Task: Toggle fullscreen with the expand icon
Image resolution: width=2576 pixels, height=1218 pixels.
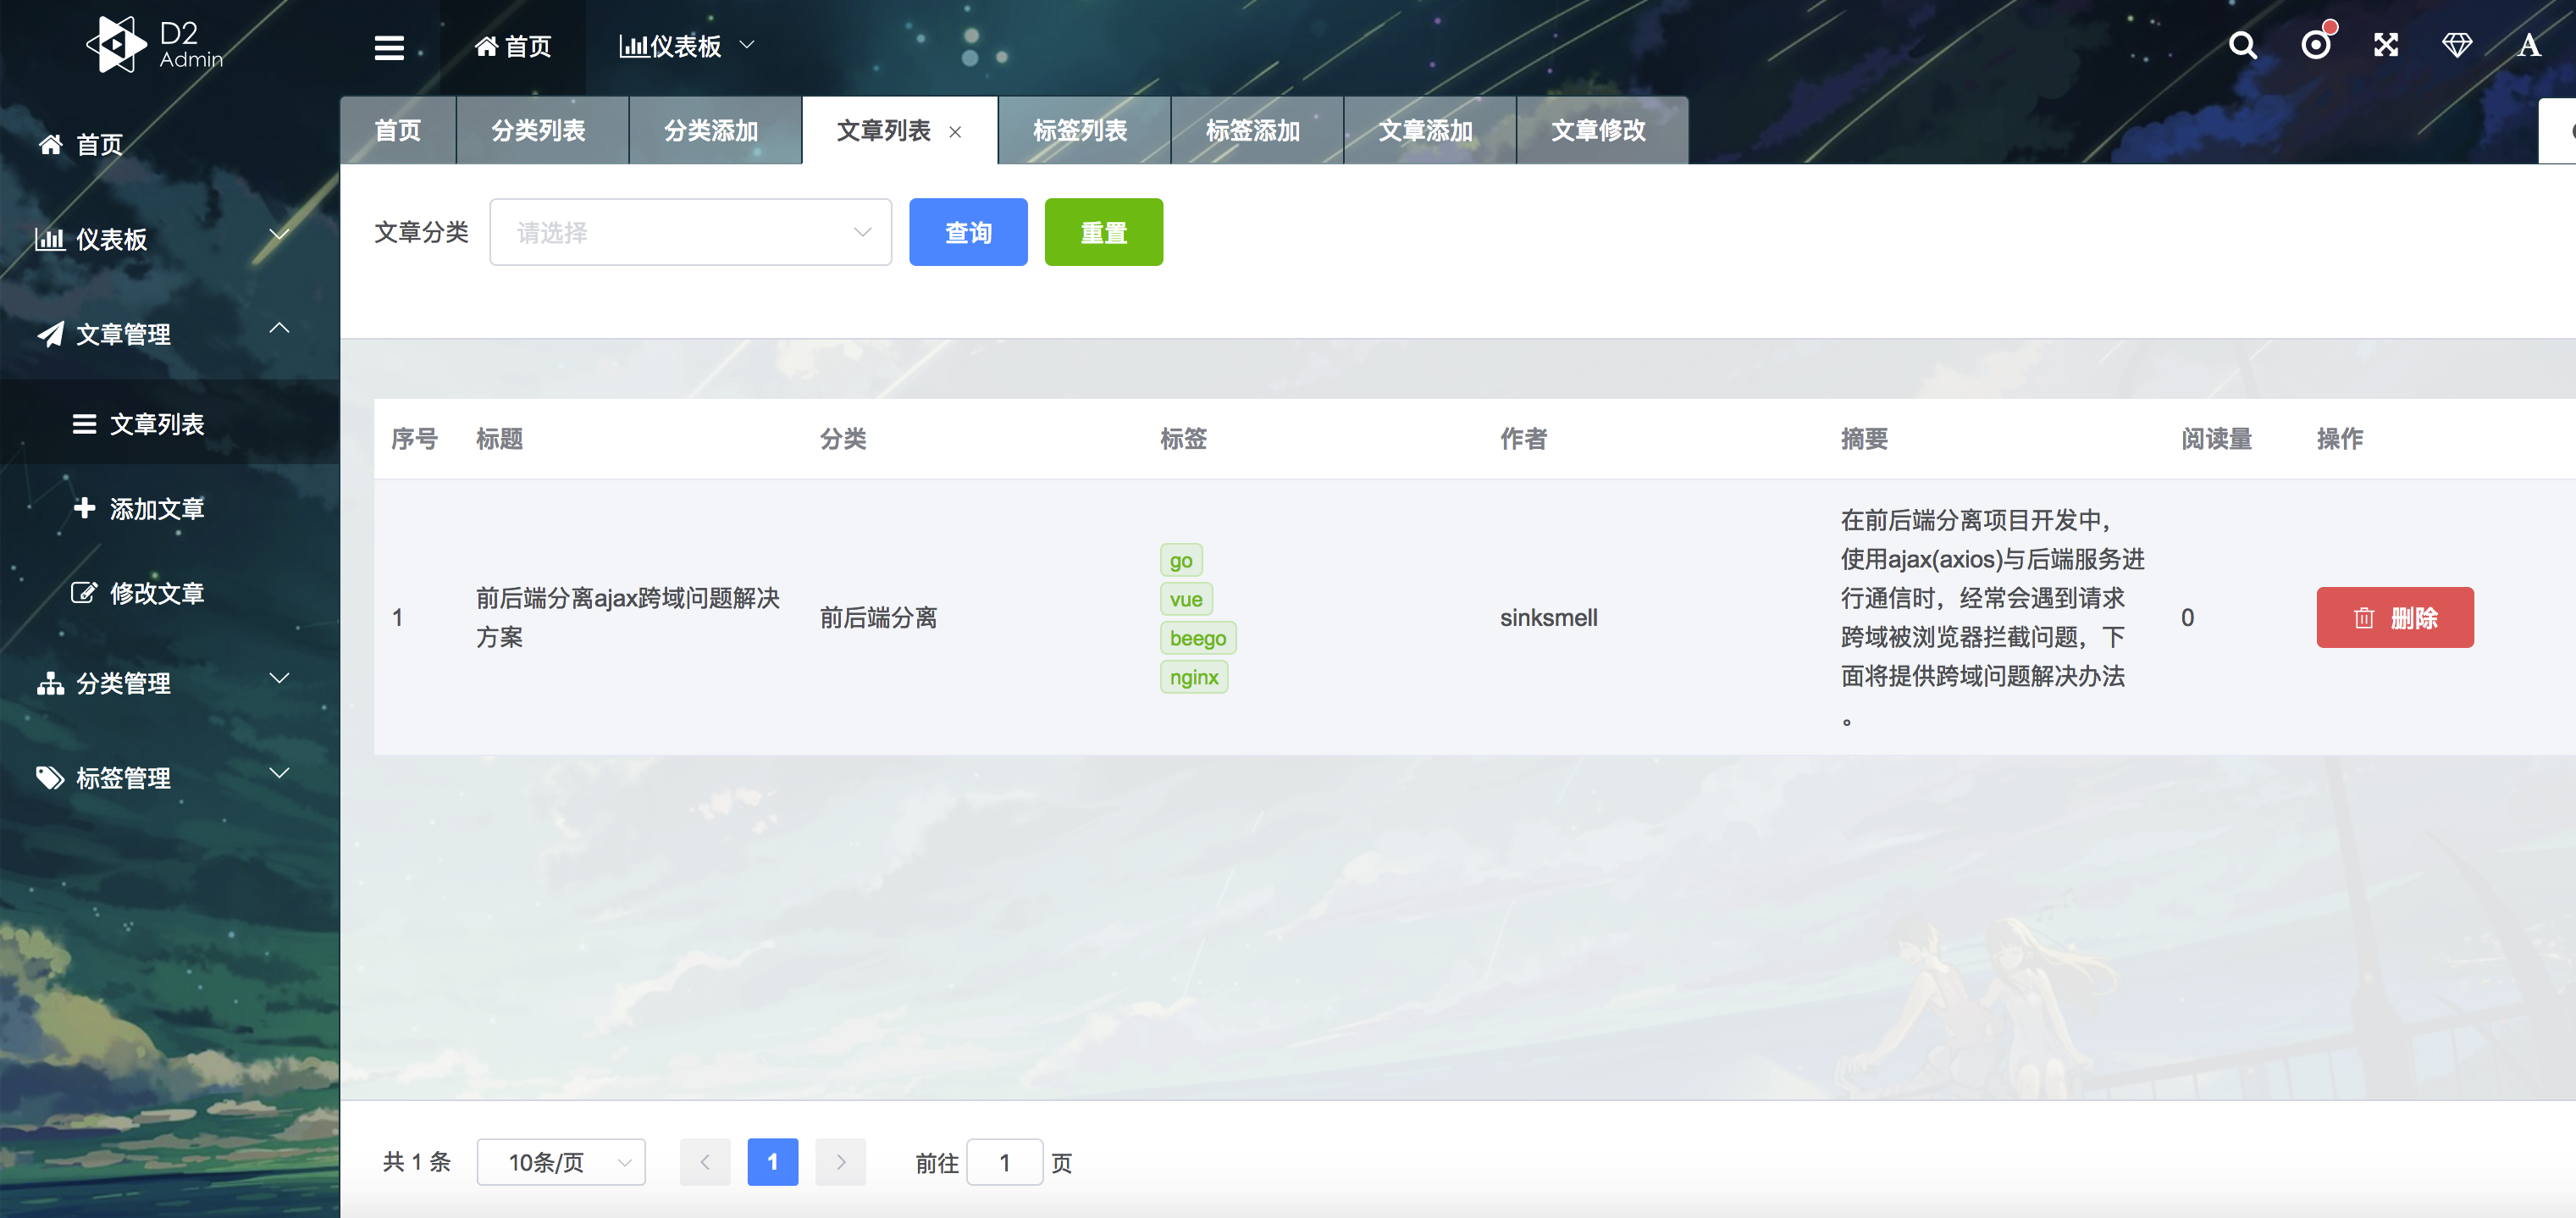Action: coord(2386,46)
